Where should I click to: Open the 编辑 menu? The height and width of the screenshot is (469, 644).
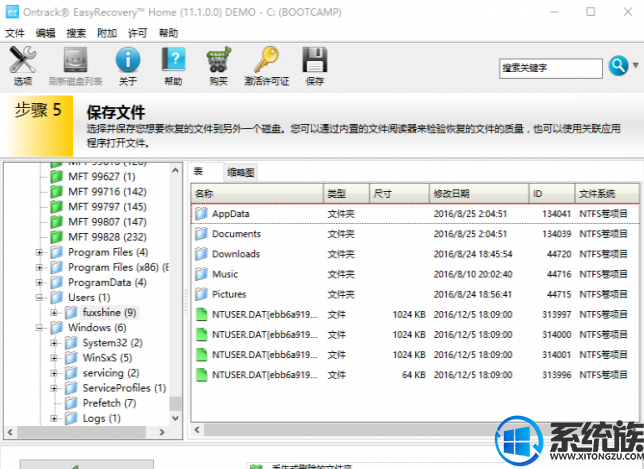click(45, 33)
